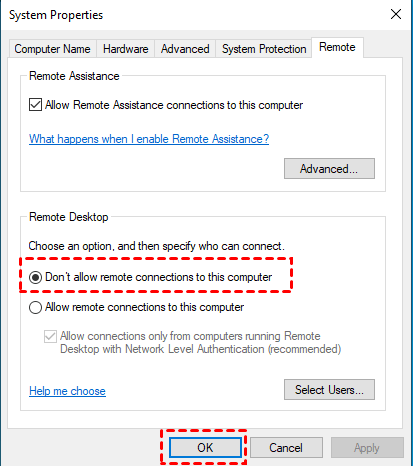Open the Hardware tab
Image resolution: width=413 pixels, height=466 pixels.
(126, 49)
